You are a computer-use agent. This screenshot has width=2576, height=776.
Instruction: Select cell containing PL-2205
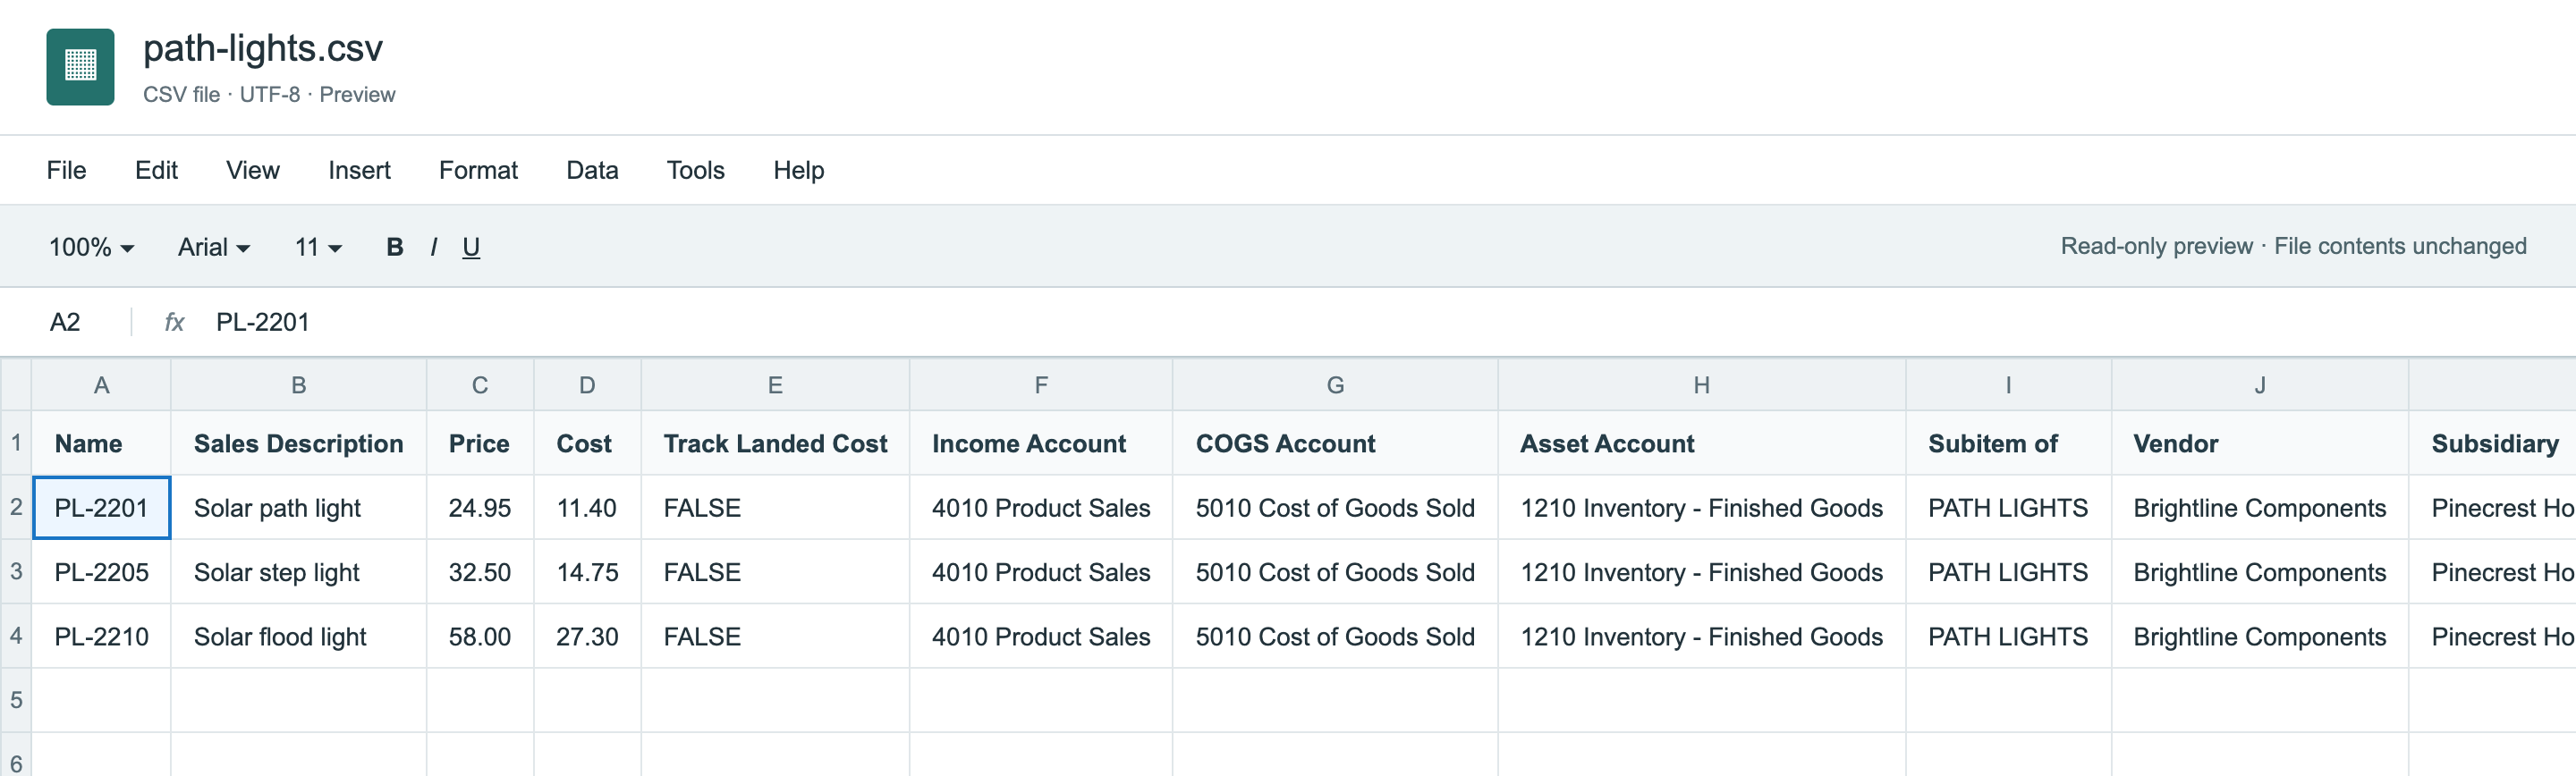[101, 572]
